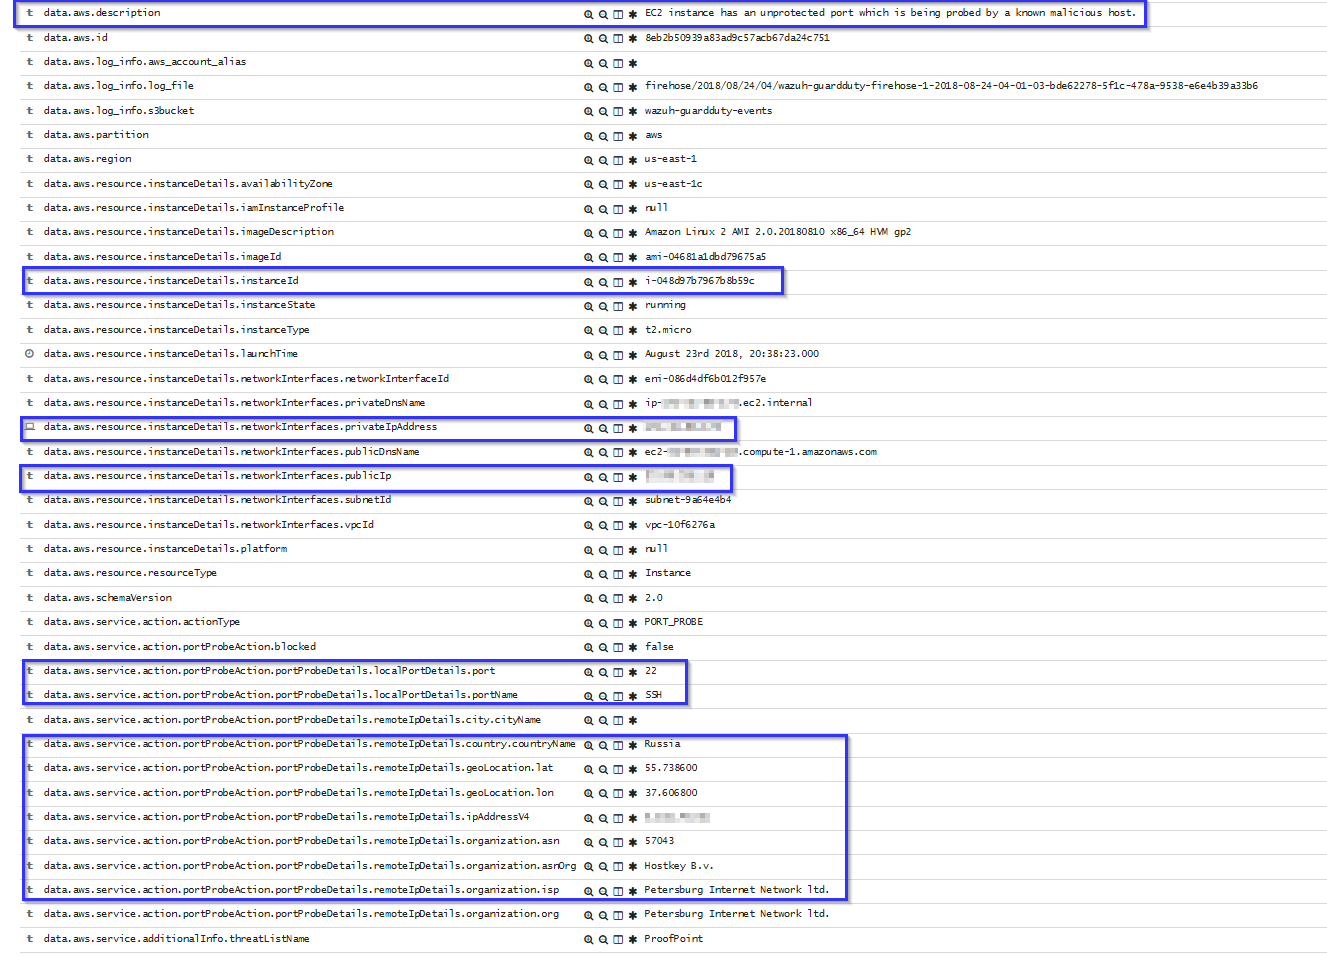Toggle data.aws.schemaVersion column in table
The height and width of the screenshot is (957, 1327).
click(x=618, y=599)
